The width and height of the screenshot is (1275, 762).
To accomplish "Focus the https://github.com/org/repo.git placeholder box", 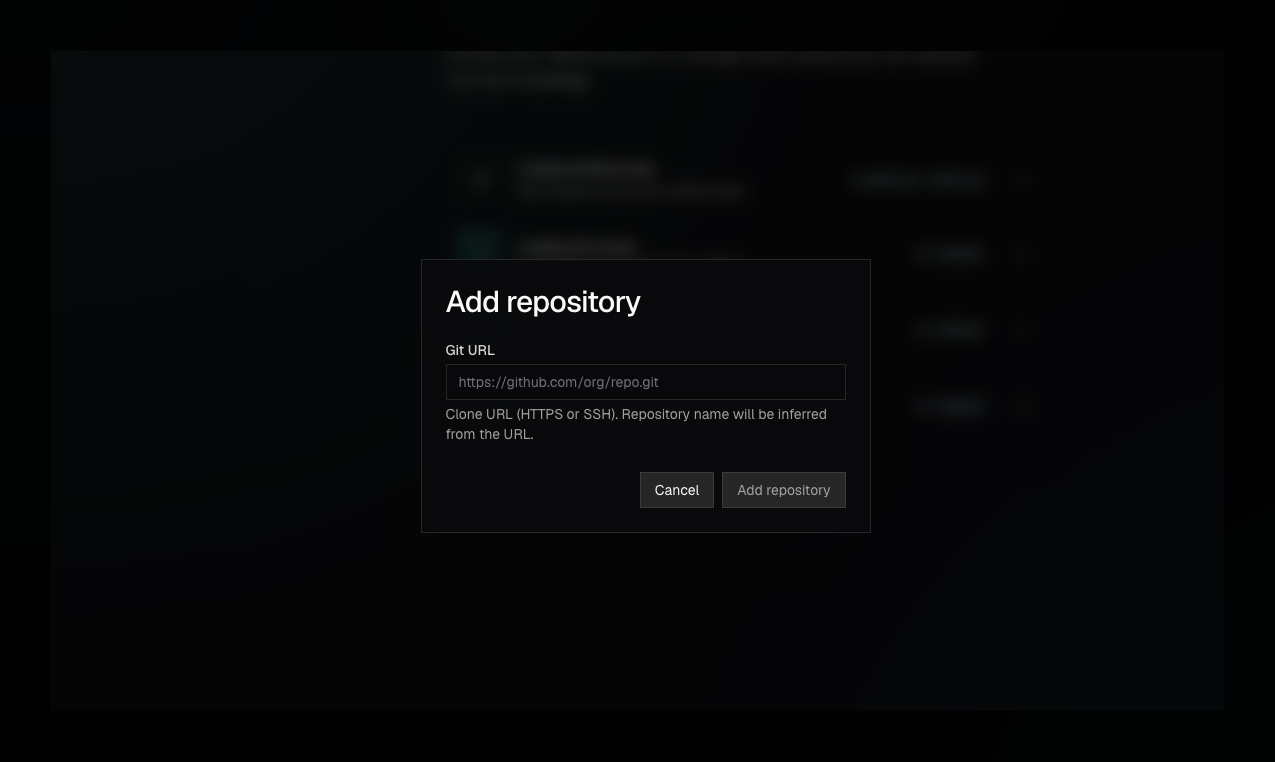I will click(645, 382).
